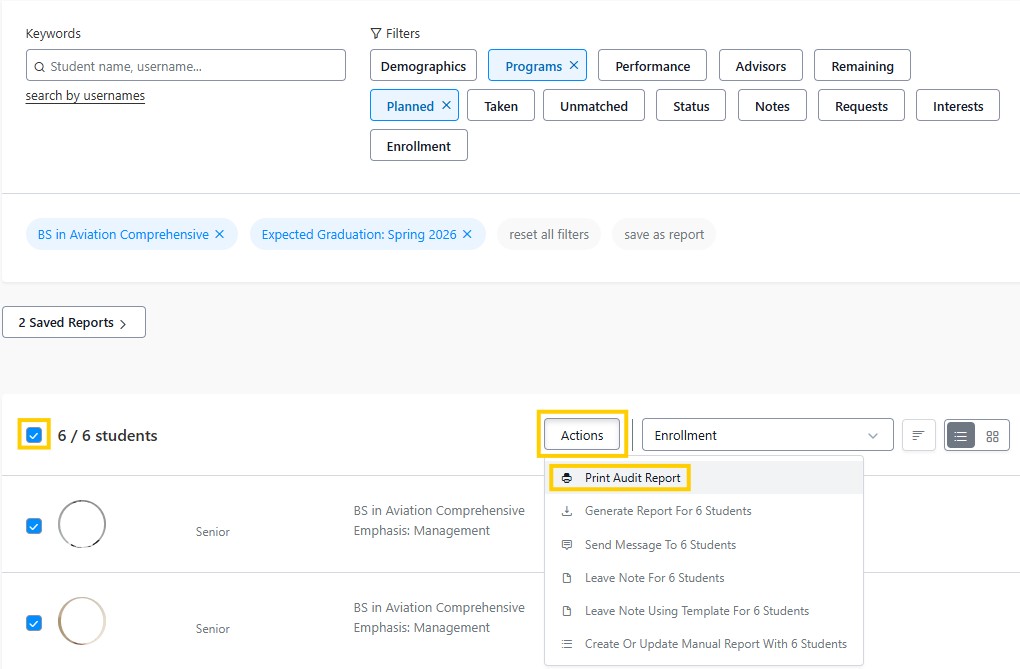Click the document icon beside Leave Note For 6 Students

point(567,577)
